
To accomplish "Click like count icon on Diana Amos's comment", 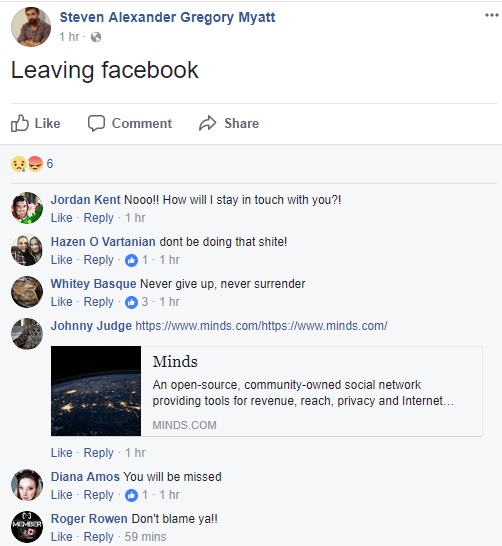I will coord(131,495).
